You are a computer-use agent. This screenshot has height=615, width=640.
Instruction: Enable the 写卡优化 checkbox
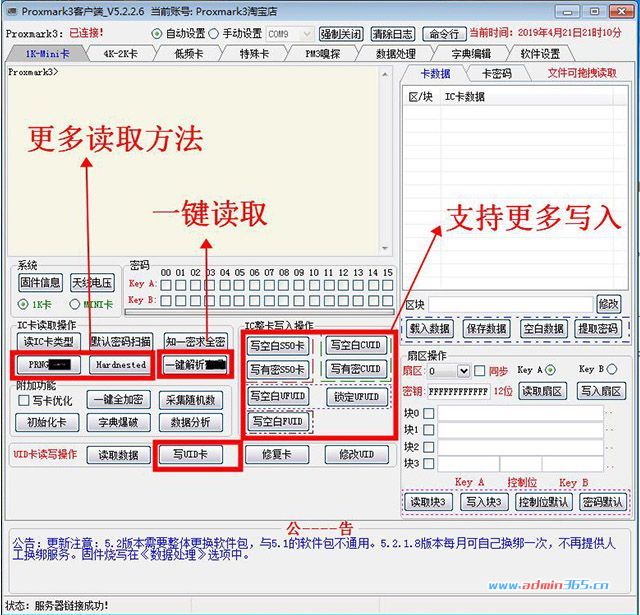coord(24,400)
